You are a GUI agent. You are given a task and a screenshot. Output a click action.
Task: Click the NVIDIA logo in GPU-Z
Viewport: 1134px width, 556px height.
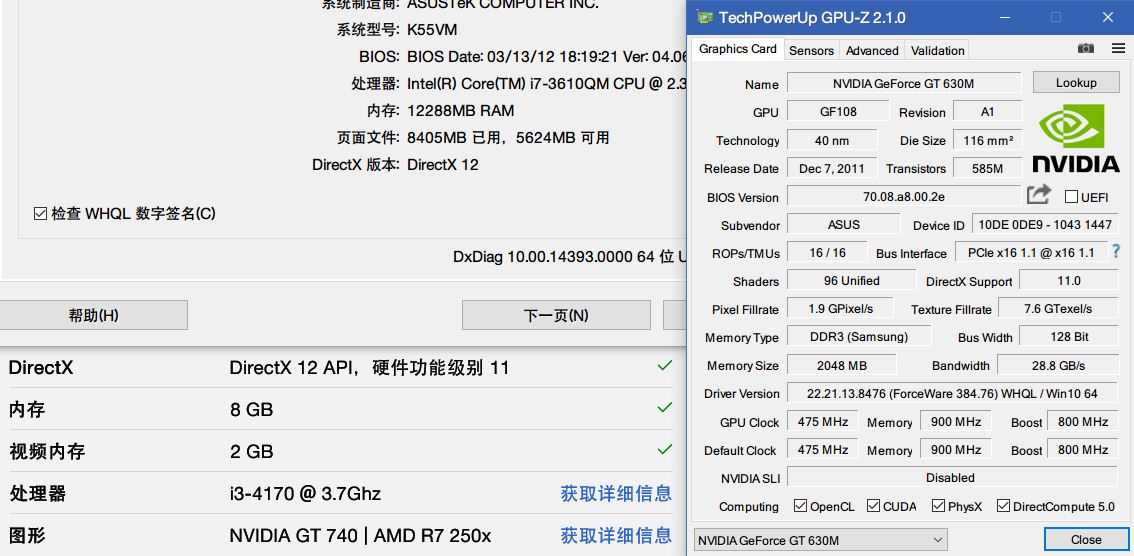click(1075, 137)
